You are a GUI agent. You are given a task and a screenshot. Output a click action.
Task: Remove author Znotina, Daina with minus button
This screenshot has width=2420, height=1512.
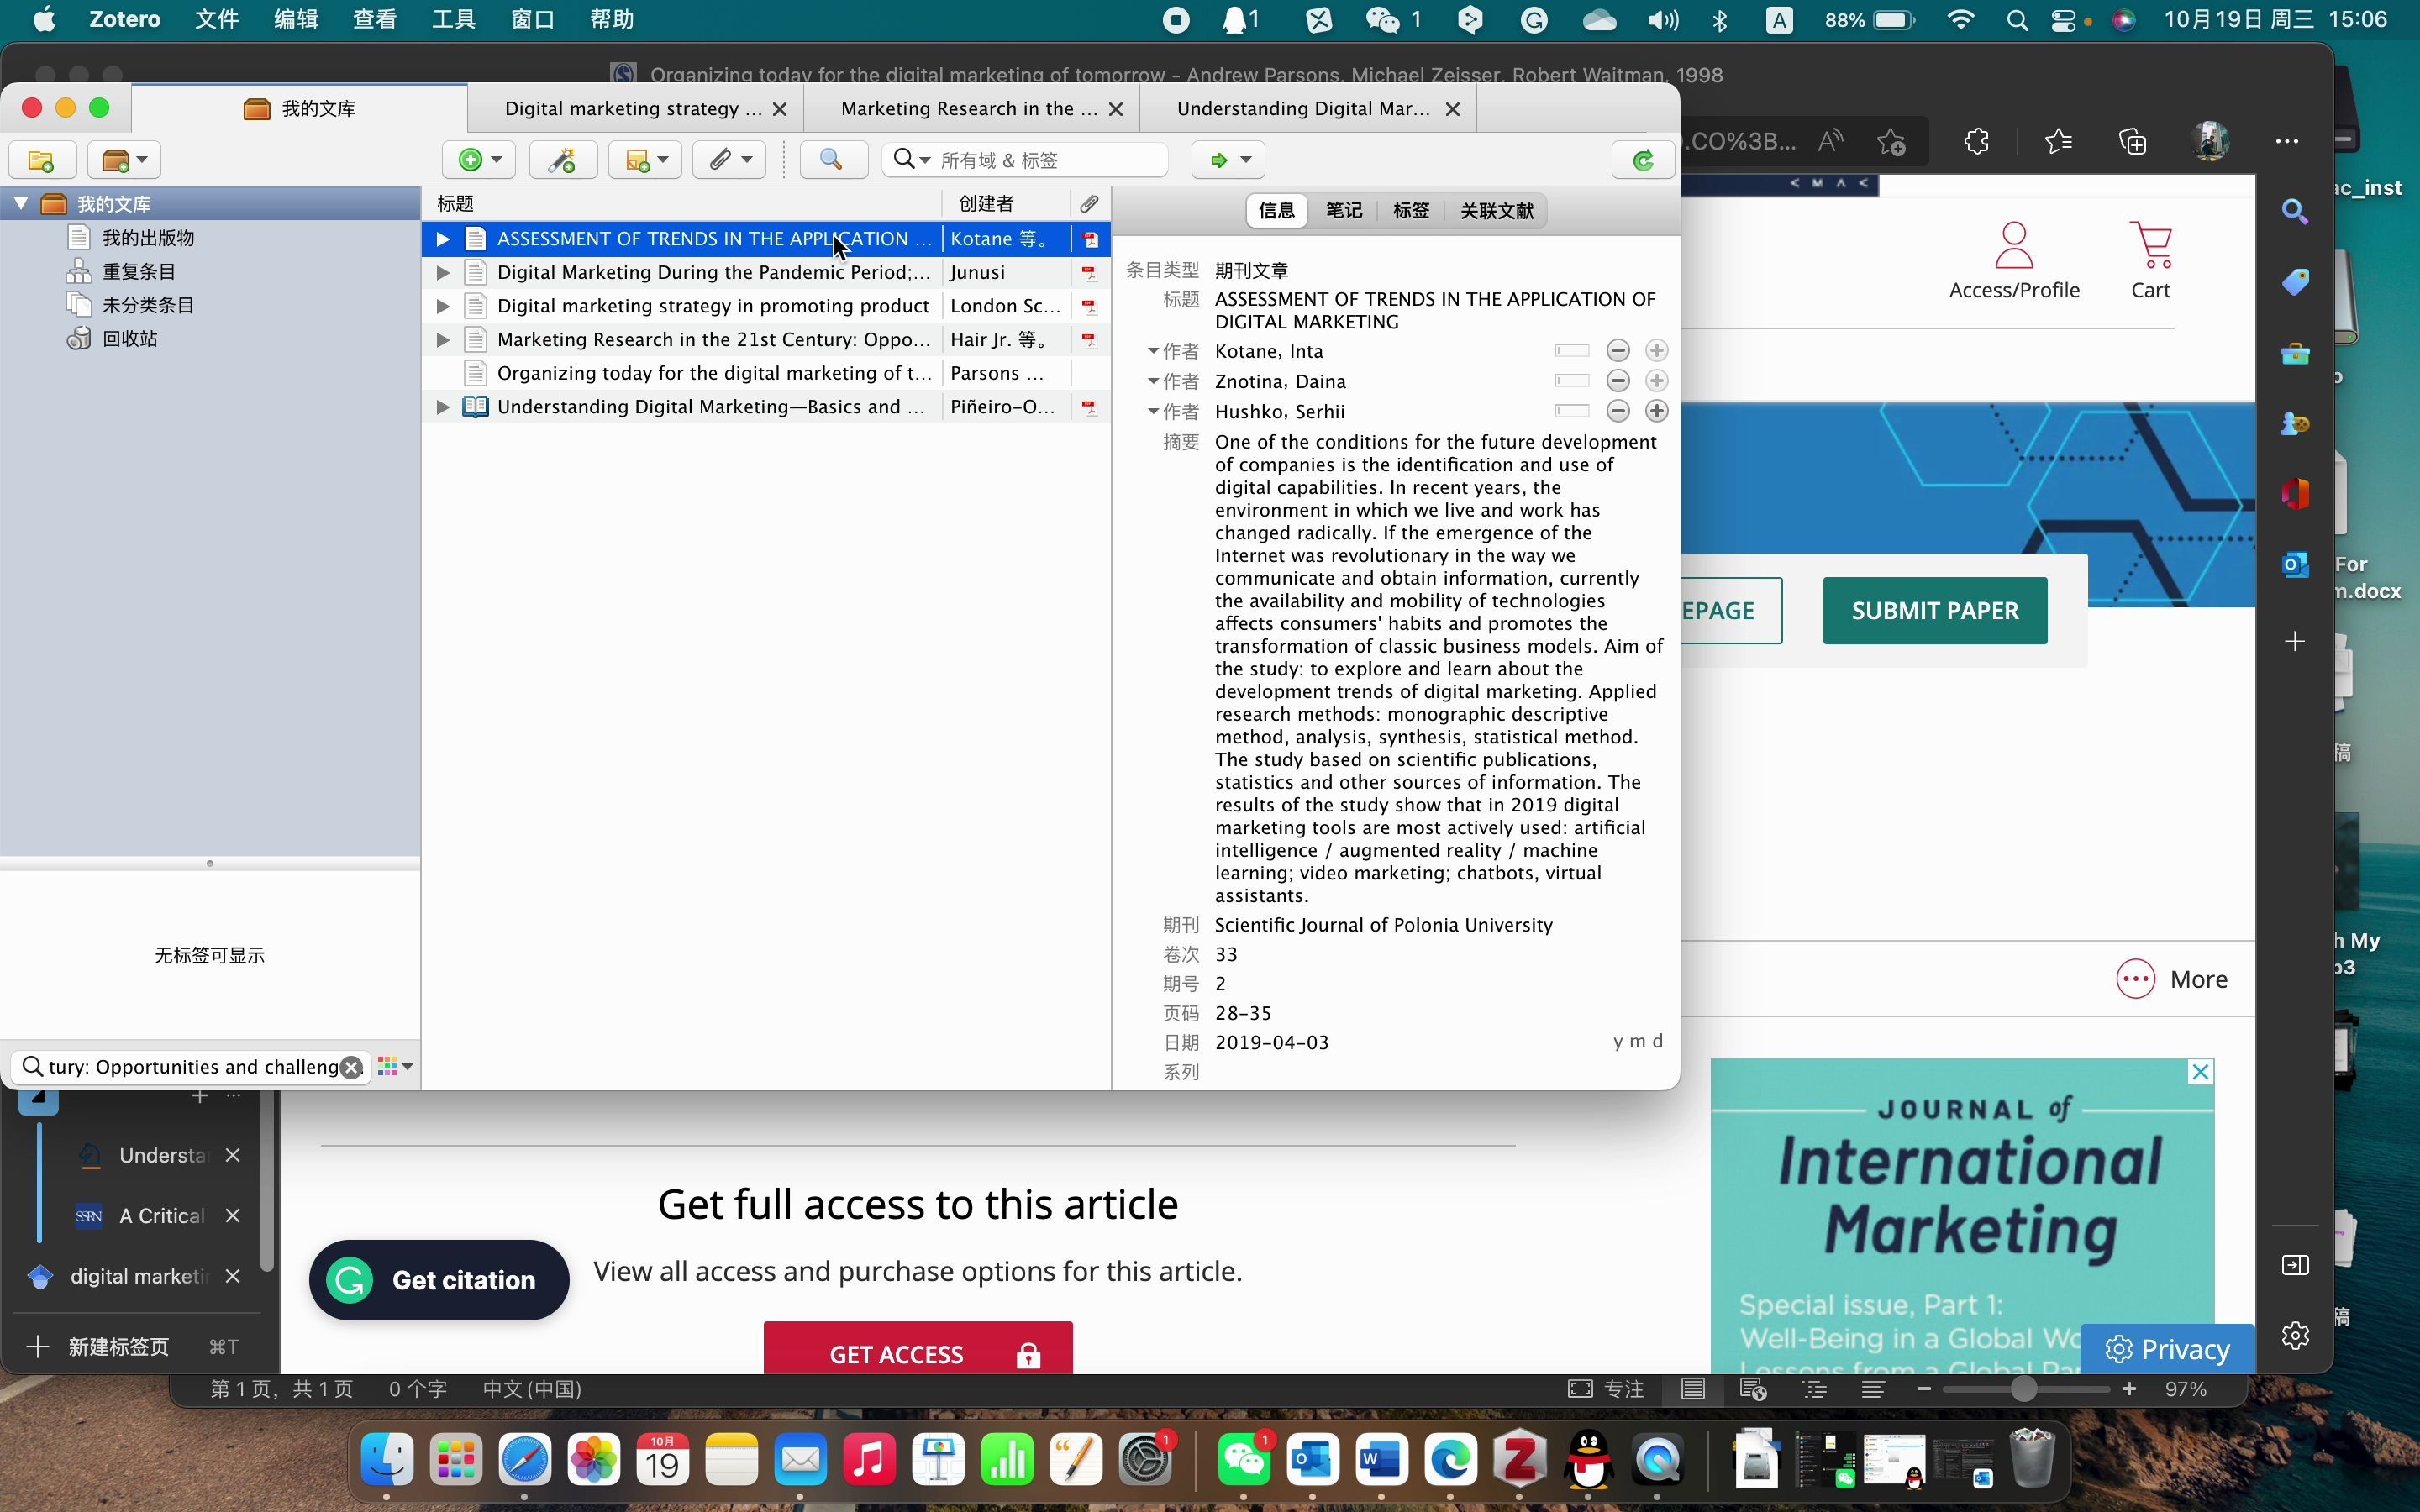point(1618,381)
